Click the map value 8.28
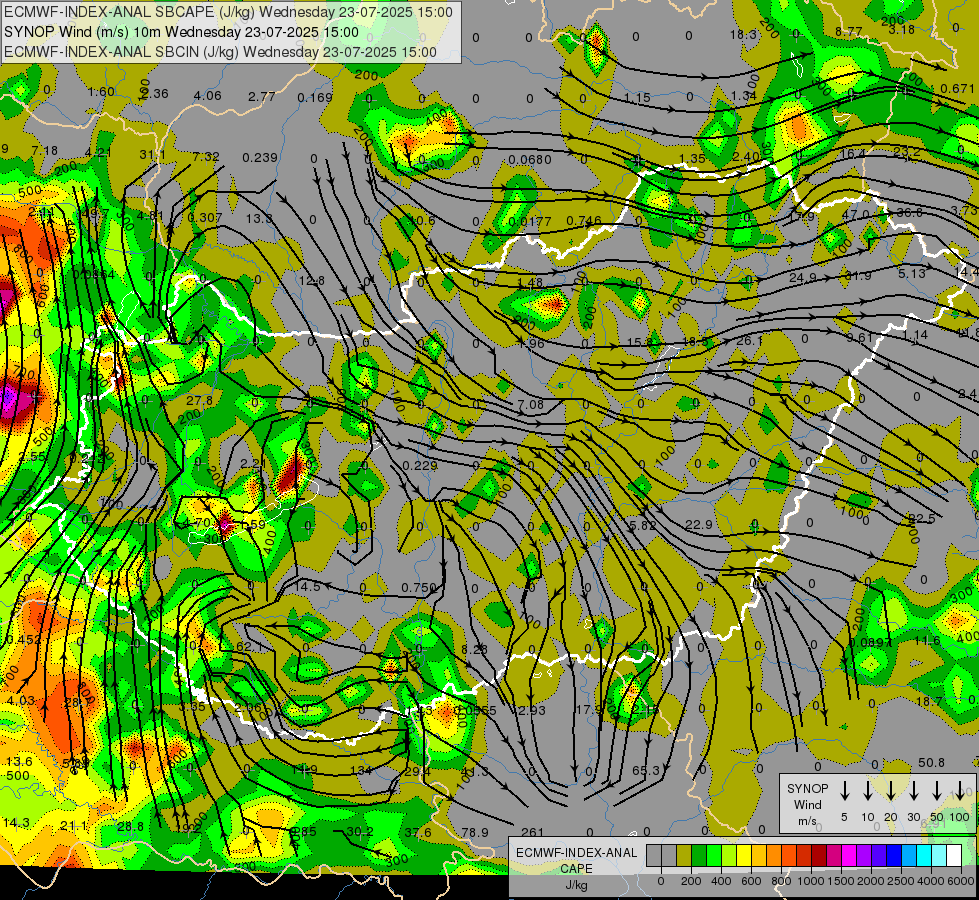The height and width of the screenshot is (900, 979). point(475,650)
